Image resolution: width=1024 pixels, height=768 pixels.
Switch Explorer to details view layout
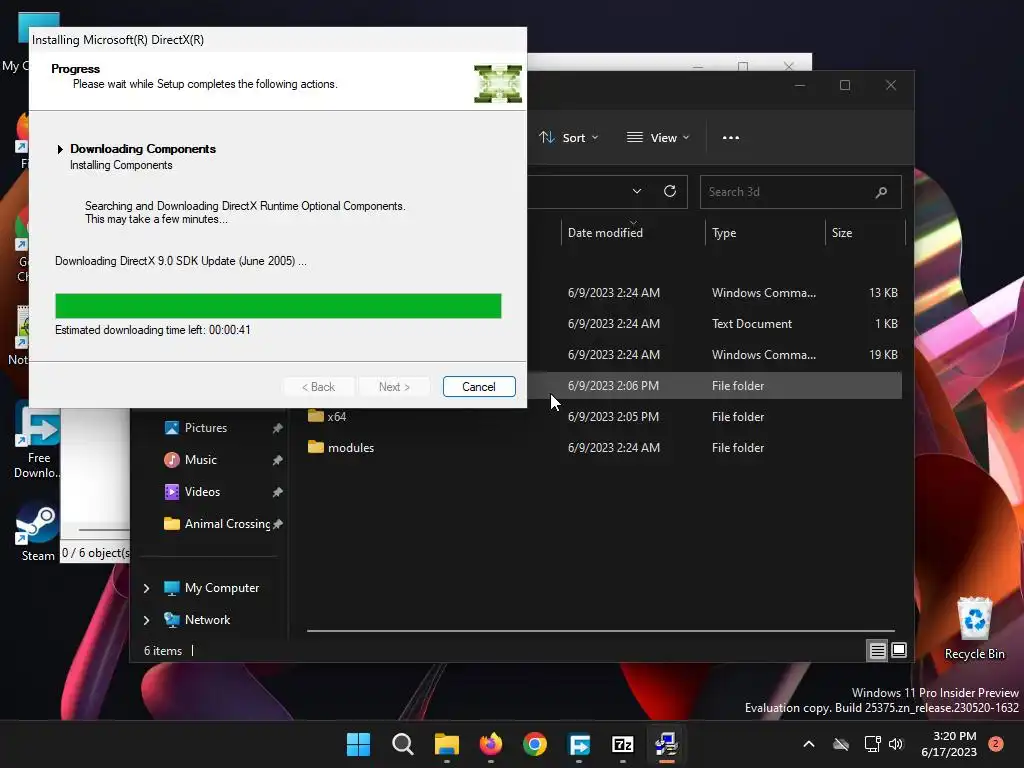(877, 650)
